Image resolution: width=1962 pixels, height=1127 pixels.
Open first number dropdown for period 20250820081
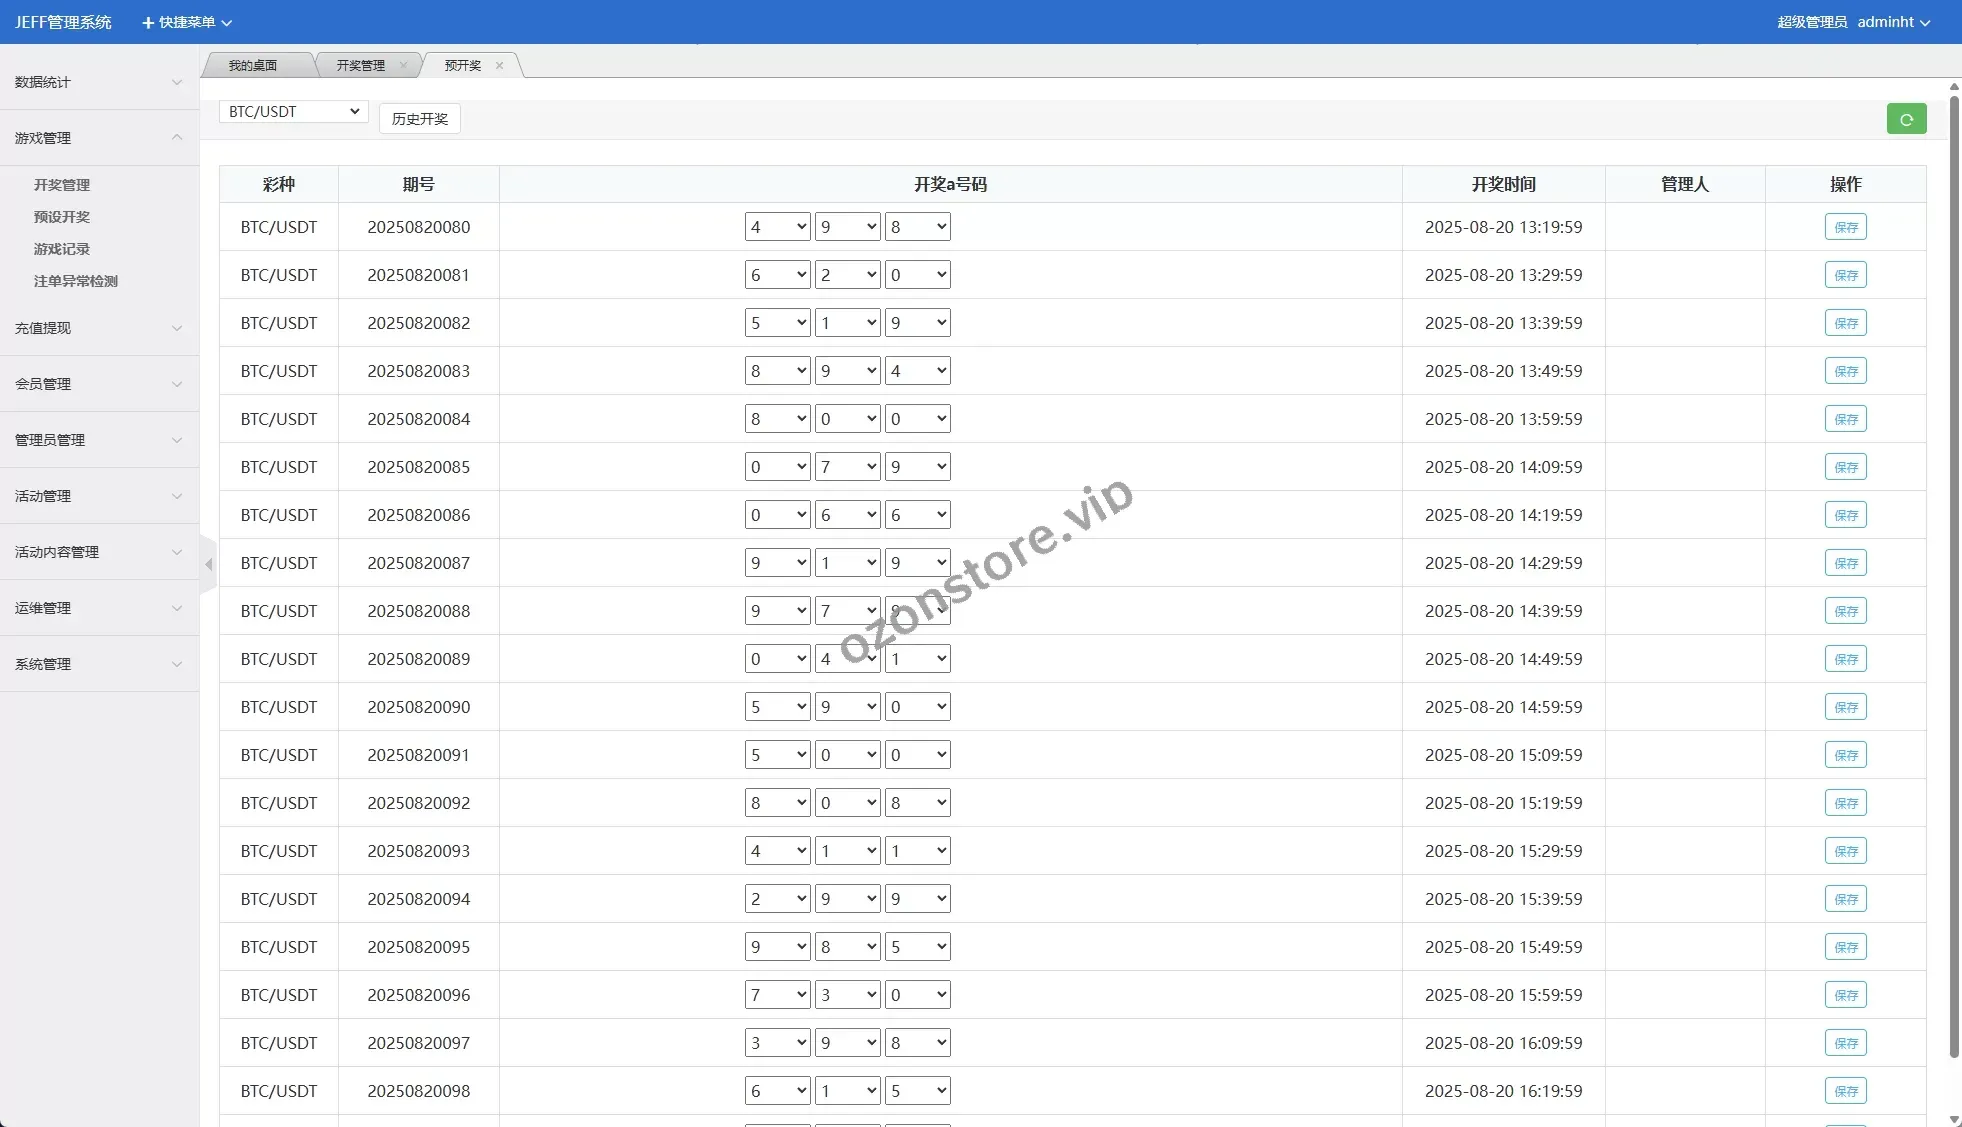click(x=777, y=275)
